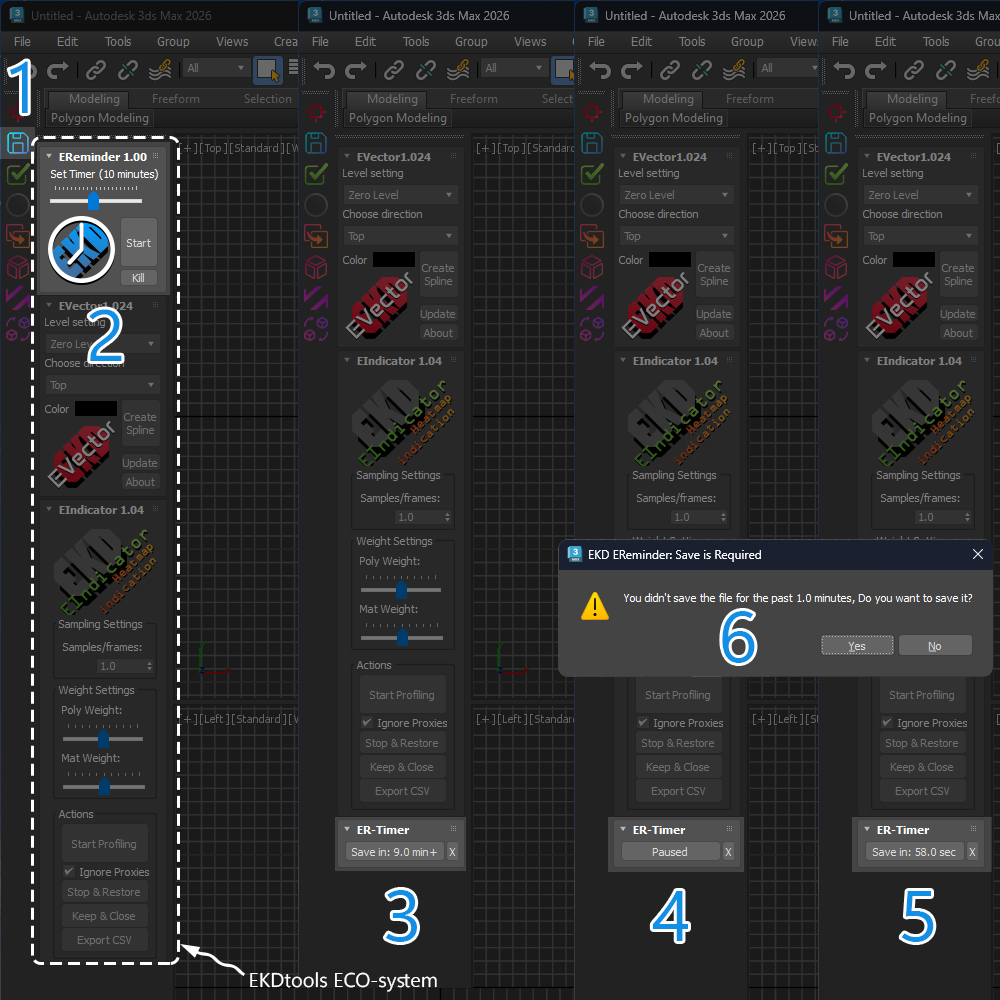Image resolution: width=1000 pixels, height=1000 pixels.
Task: Click Unlink icon in 'Save in: 9.0 min+' window
Action: point(425,70)
